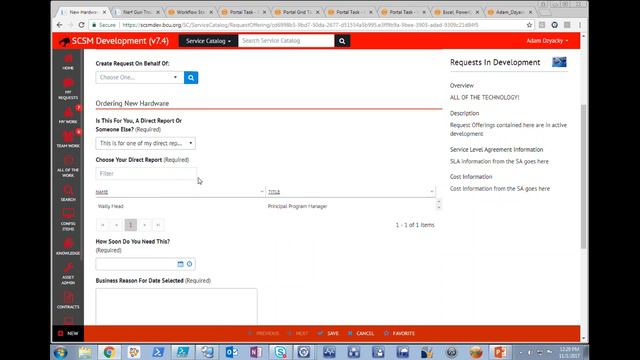
Task: Sort the grid by Title column
Action: pos(274,192)
